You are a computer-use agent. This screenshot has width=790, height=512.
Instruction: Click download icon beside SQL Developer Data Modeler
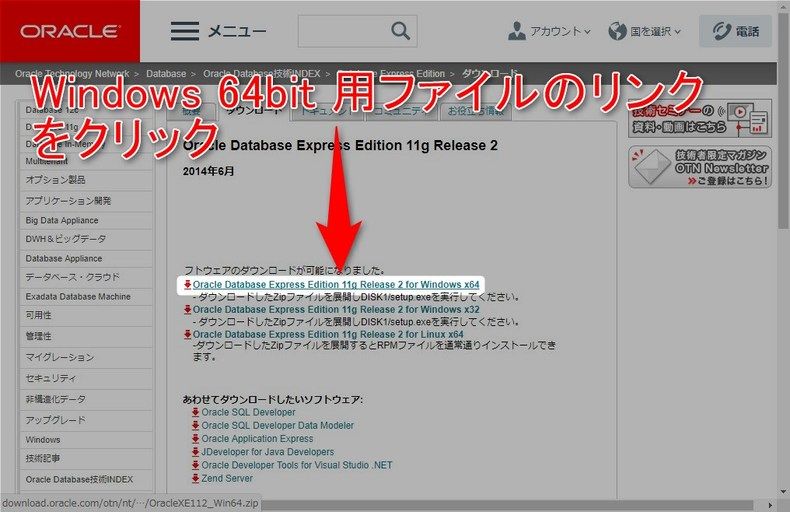195,425
